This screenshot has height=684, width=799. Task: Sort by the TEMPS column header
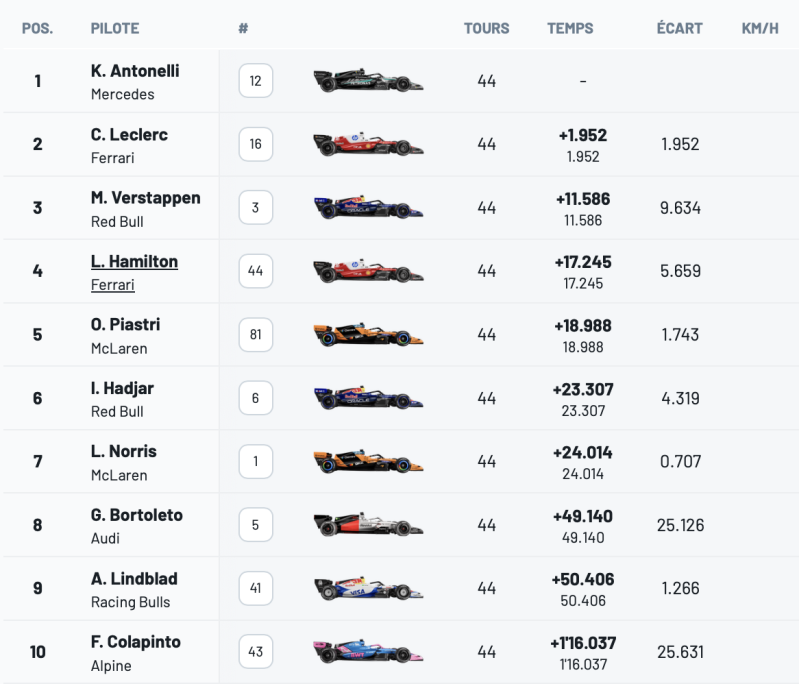[570, 28]
